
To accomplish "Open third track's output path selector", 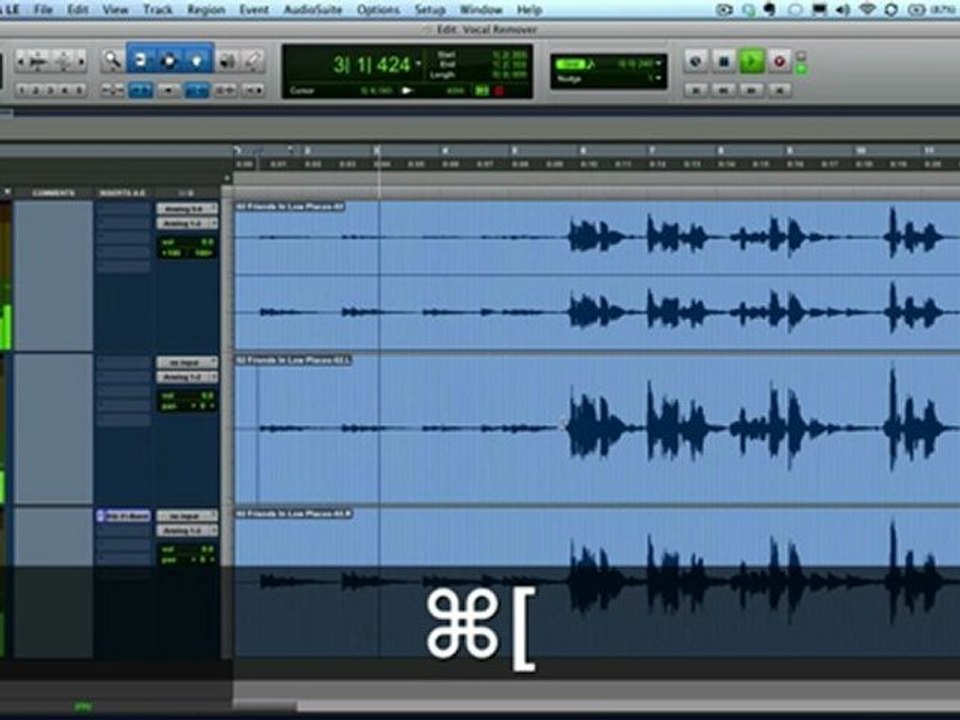I will (187, 531).
